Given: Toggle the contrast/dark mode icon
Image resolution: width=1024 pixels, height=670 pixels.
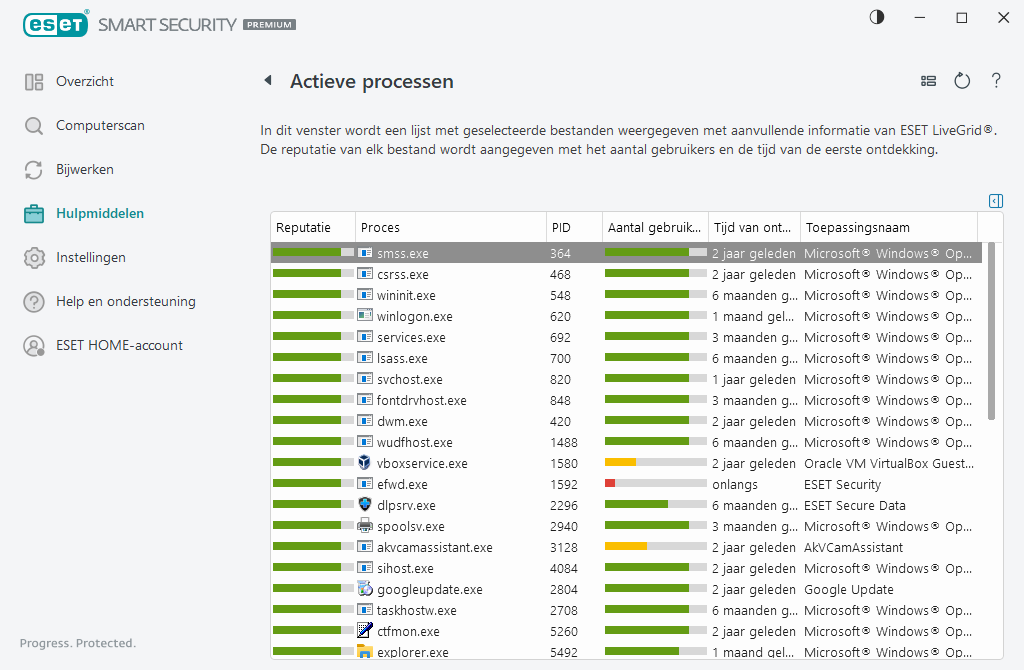Looking at the screenshot, I should (x=877, y=17).
